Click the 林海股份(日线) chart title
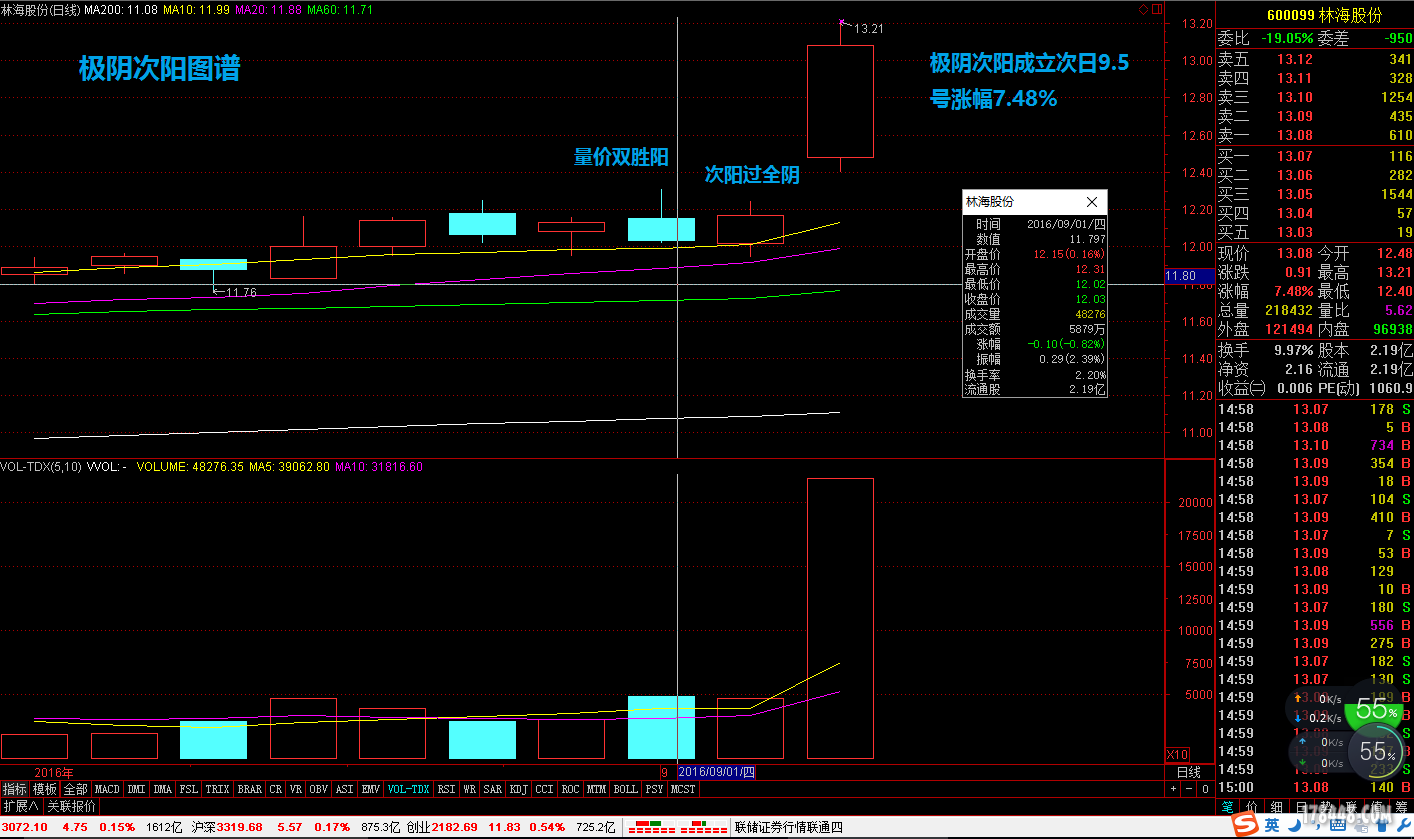 [x=40, y=8]
